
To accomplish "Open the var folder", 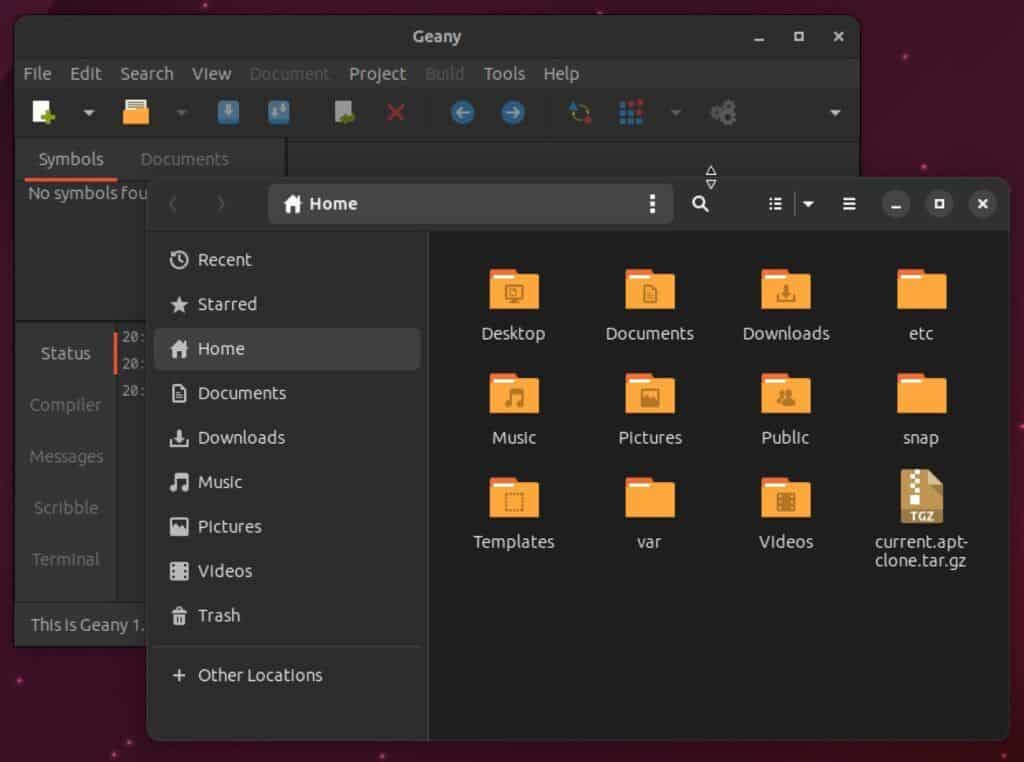I will click(x=649, y=514).
